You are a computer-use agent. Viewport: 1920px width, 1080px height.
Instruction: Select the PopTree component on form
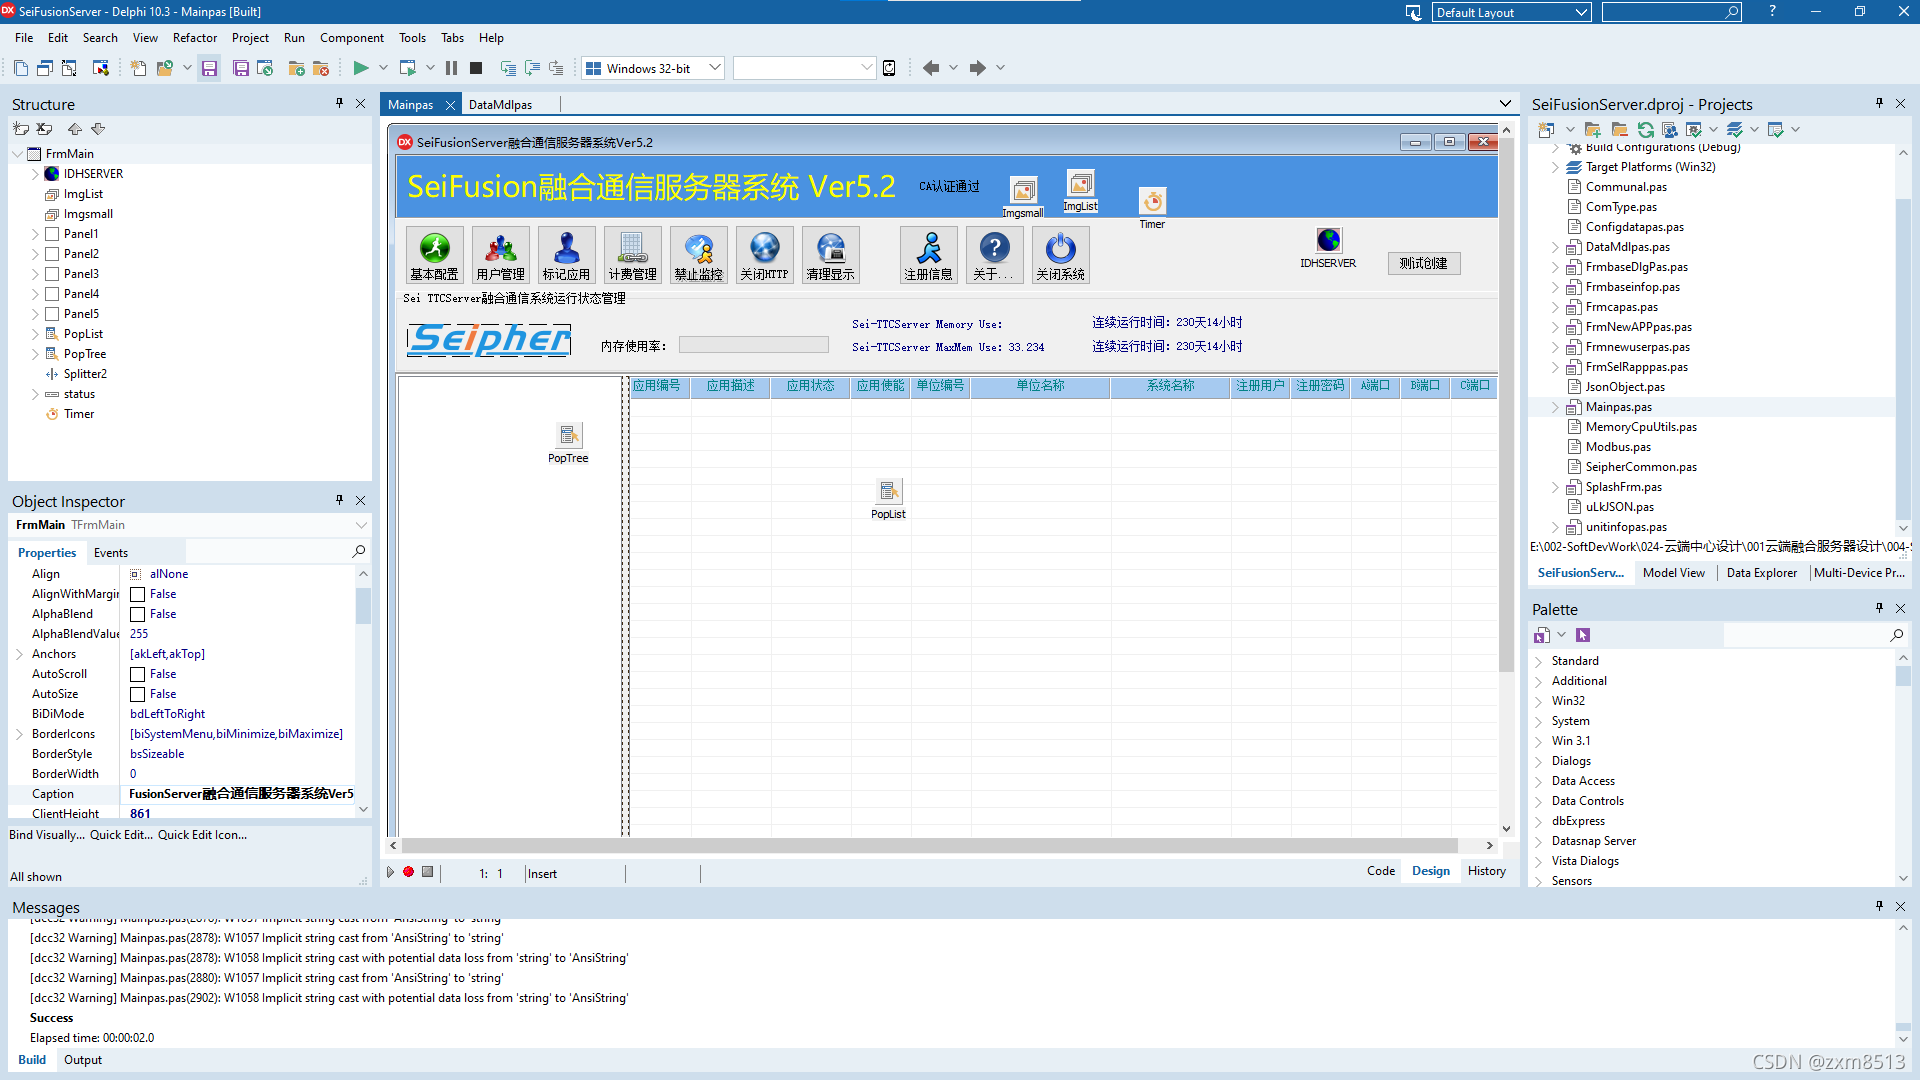point(568,436)
